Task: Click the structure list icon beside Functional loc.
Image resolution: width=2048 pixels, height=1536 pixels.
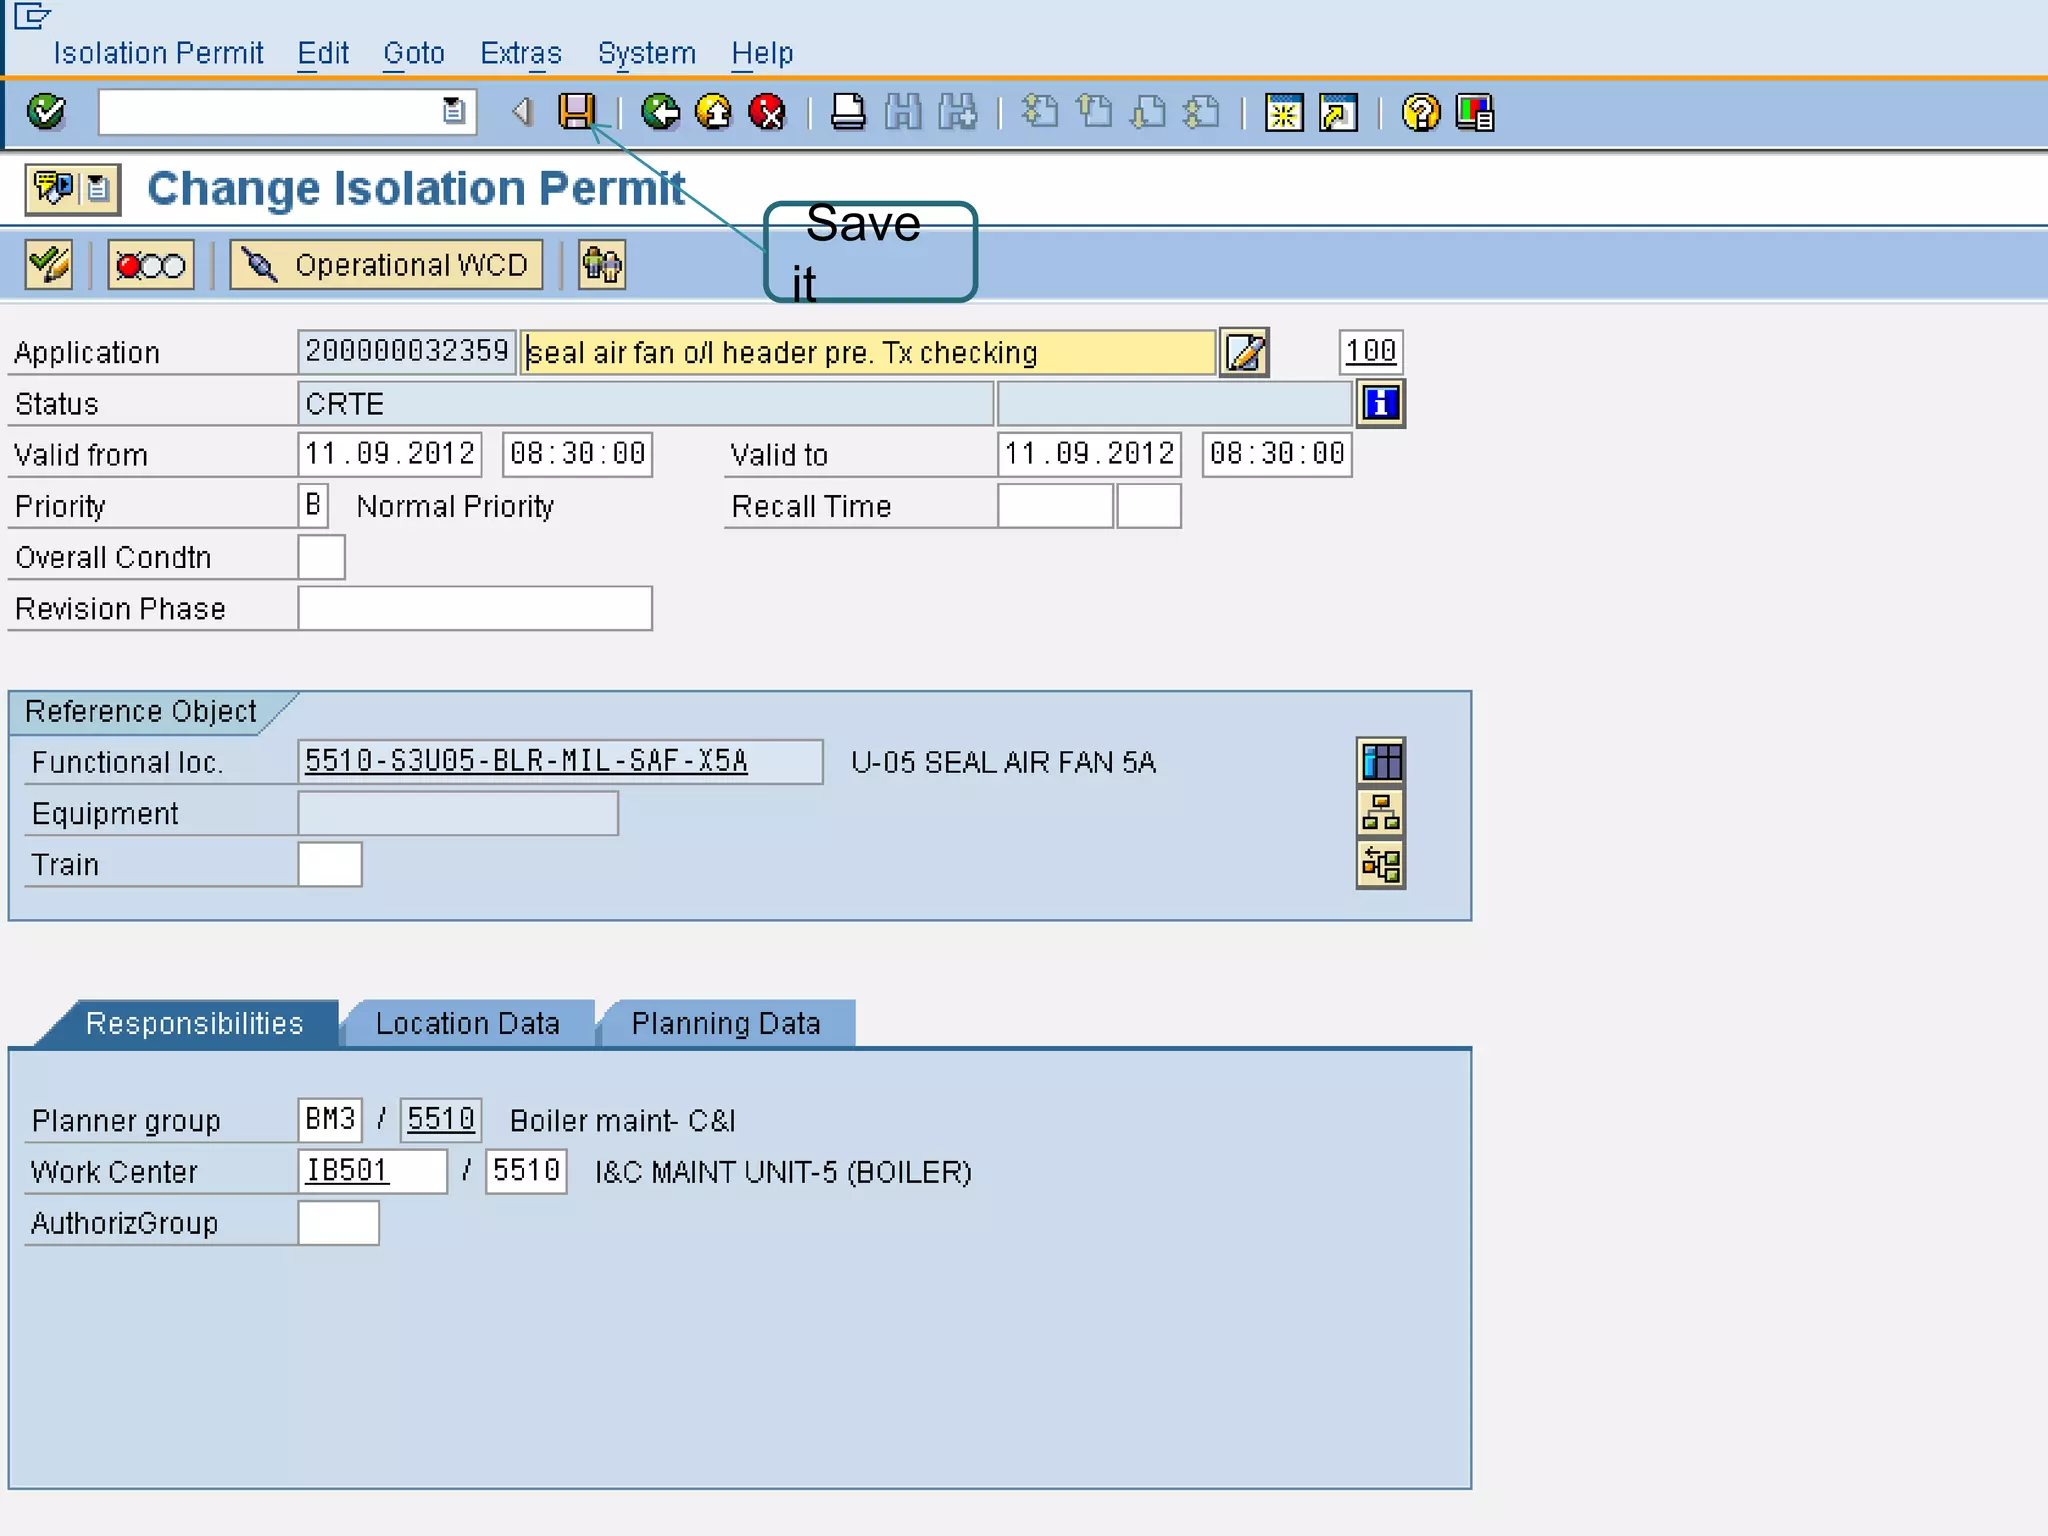Action: (1381, 762)
